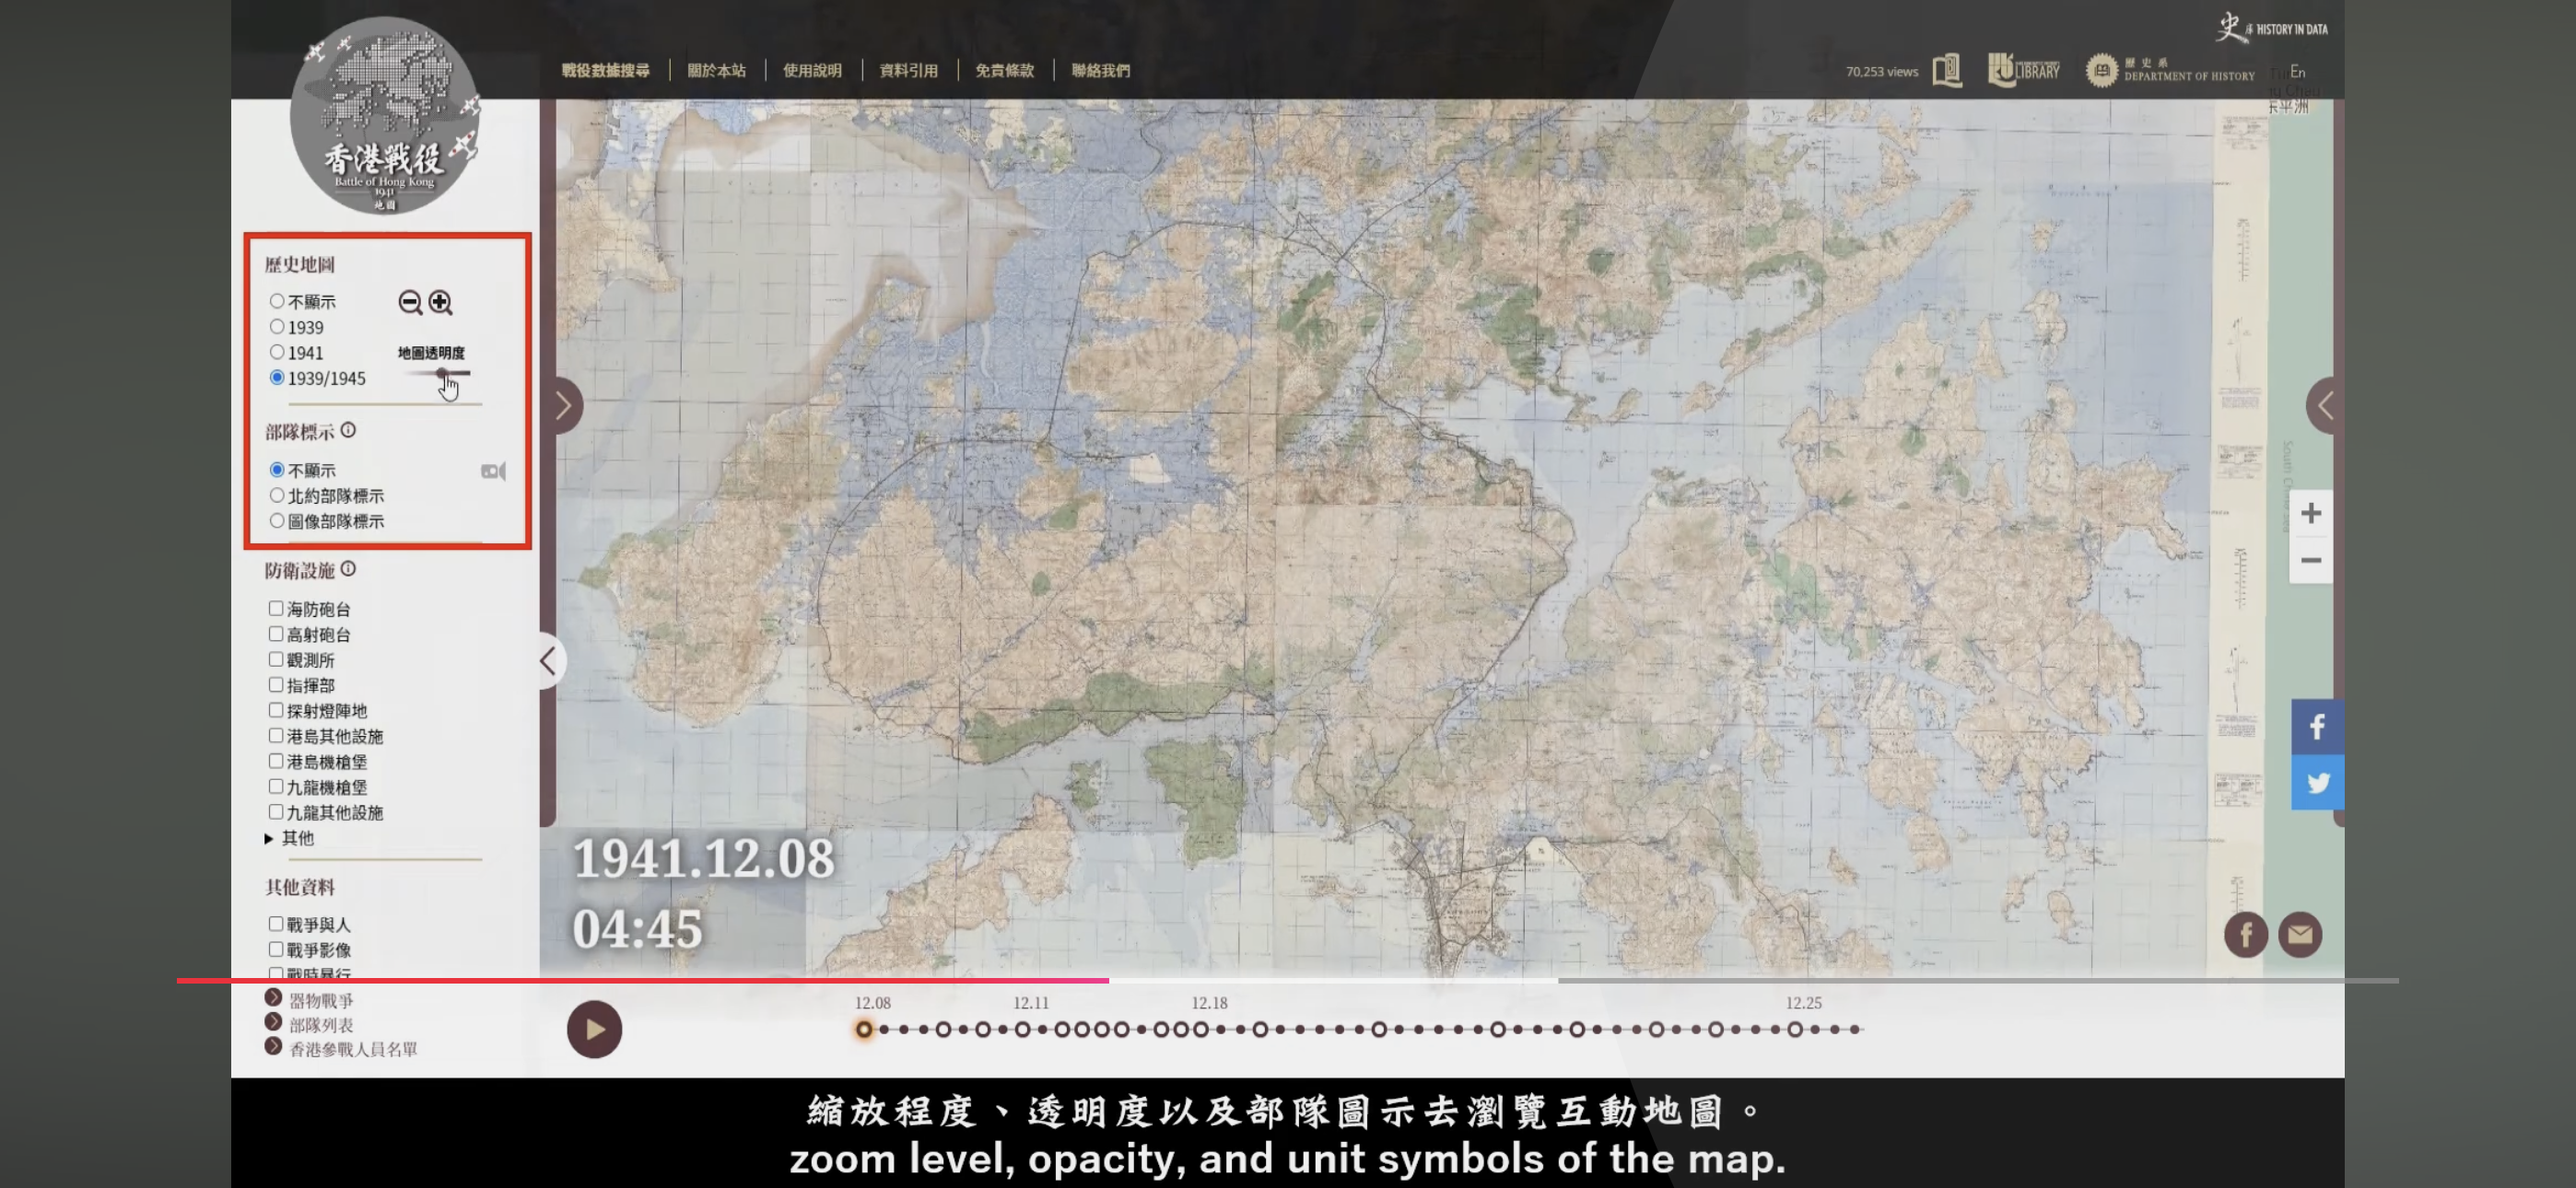
Task: Click the round email envelope icon
Action: point(2299,935)
